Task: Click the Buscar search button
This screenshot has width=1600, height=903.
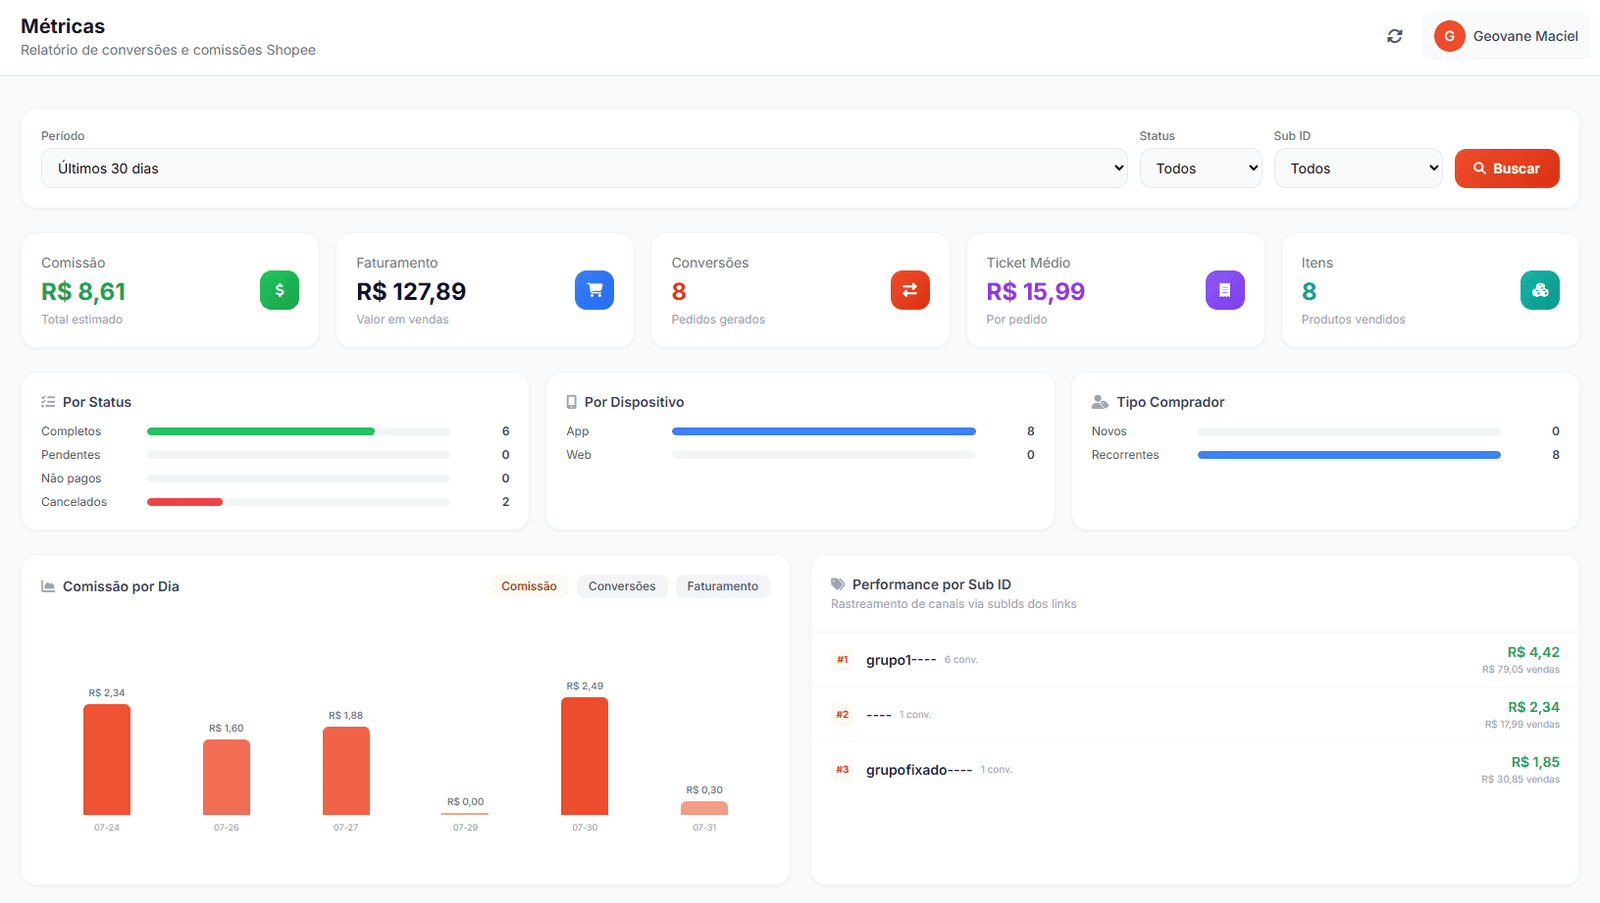Action: point(1507,168)
